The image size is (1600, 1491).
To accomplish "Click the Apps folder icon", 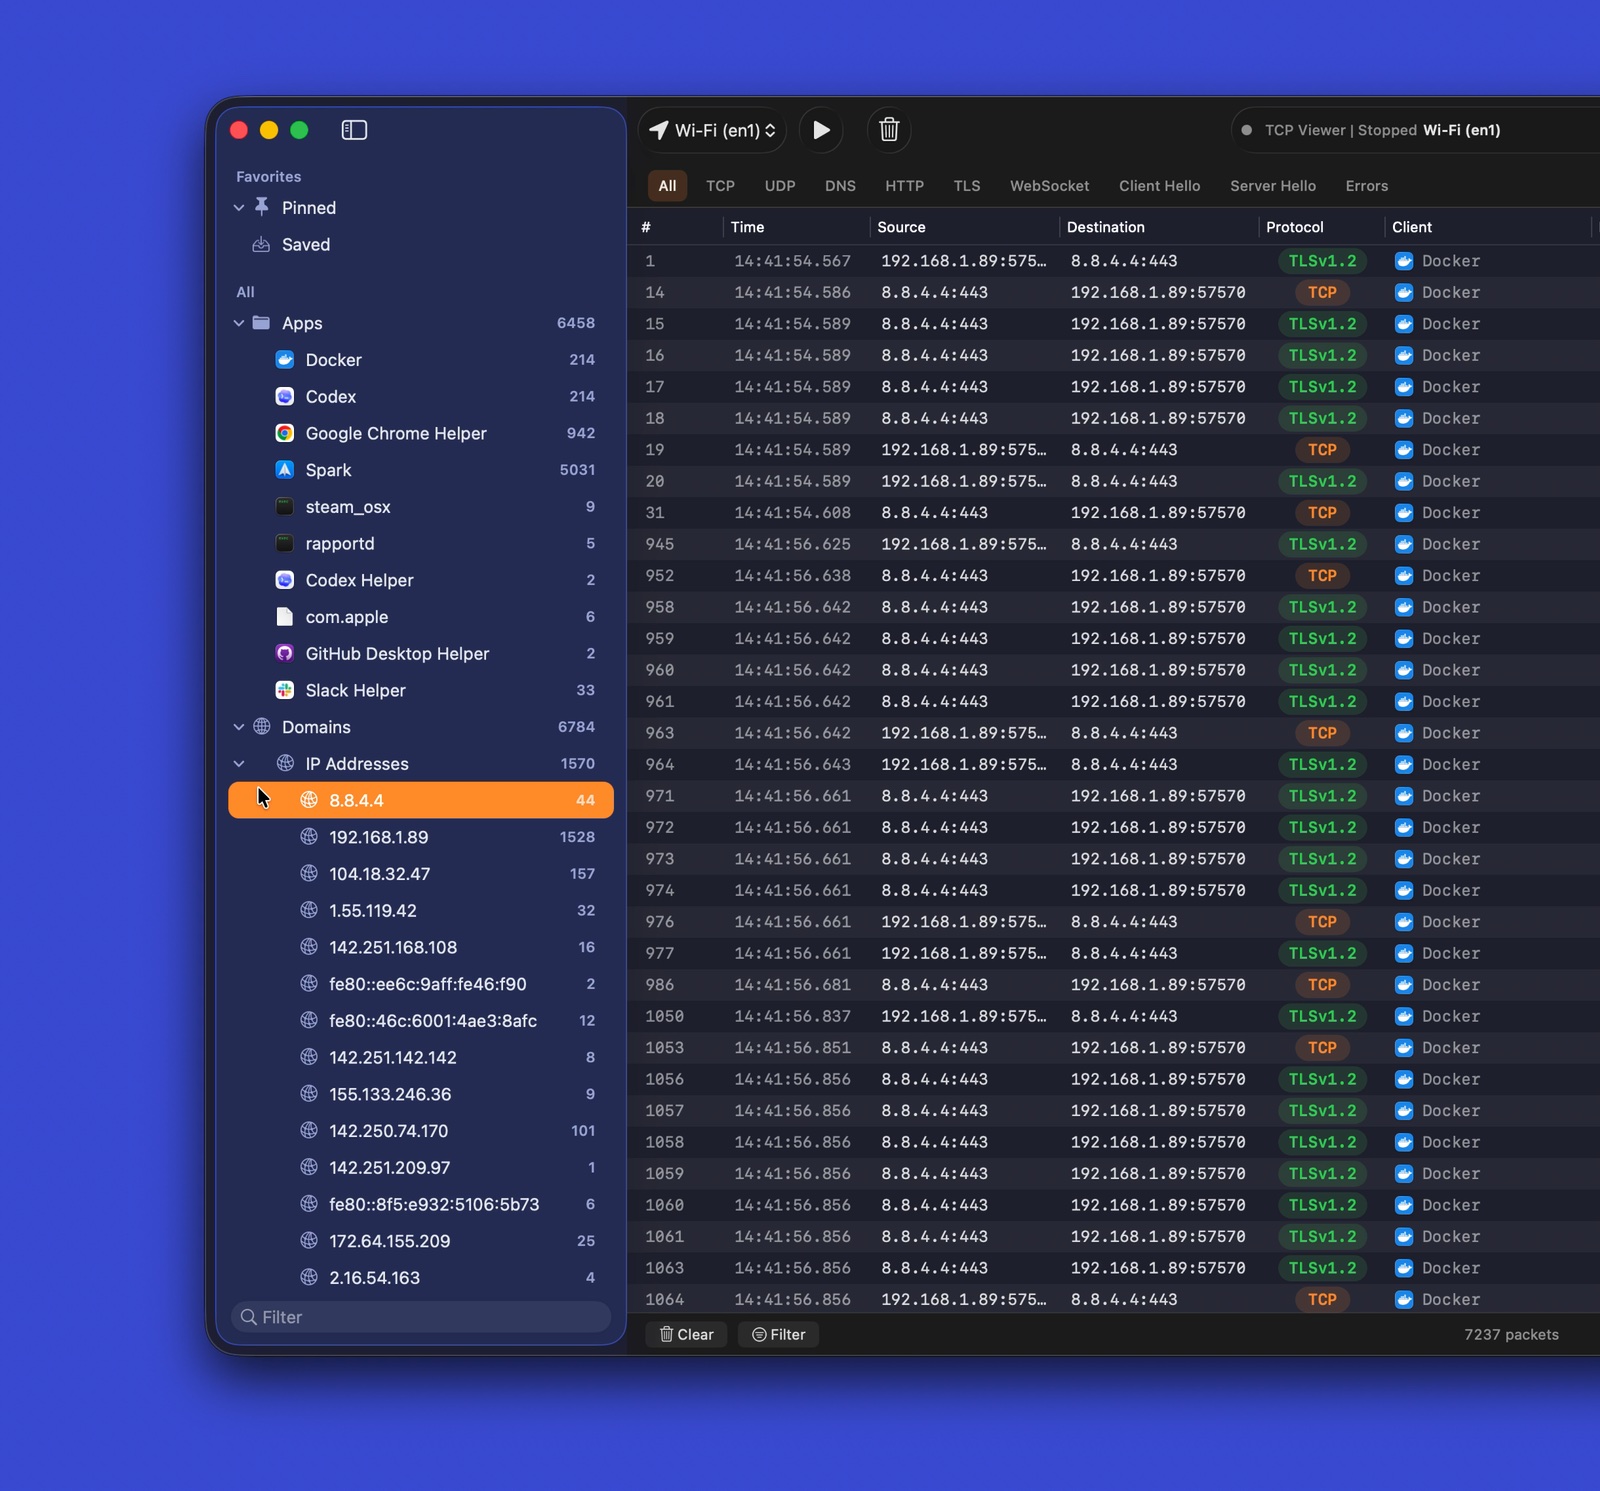I will pyautogui.click(x=261, y=323).
